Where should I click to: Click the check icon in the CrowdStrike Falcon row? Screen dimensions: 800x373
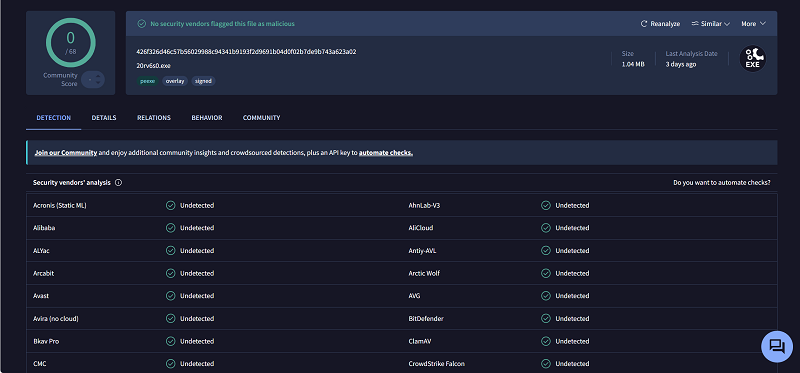[546, 364]
